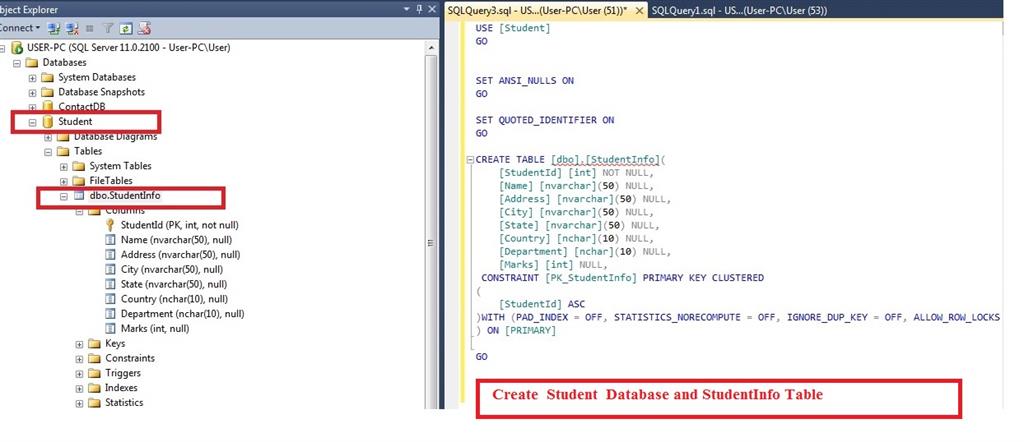Expand the FileTables folder
1024x442 pixels.
pyautogui.click(x=63, y=182)
